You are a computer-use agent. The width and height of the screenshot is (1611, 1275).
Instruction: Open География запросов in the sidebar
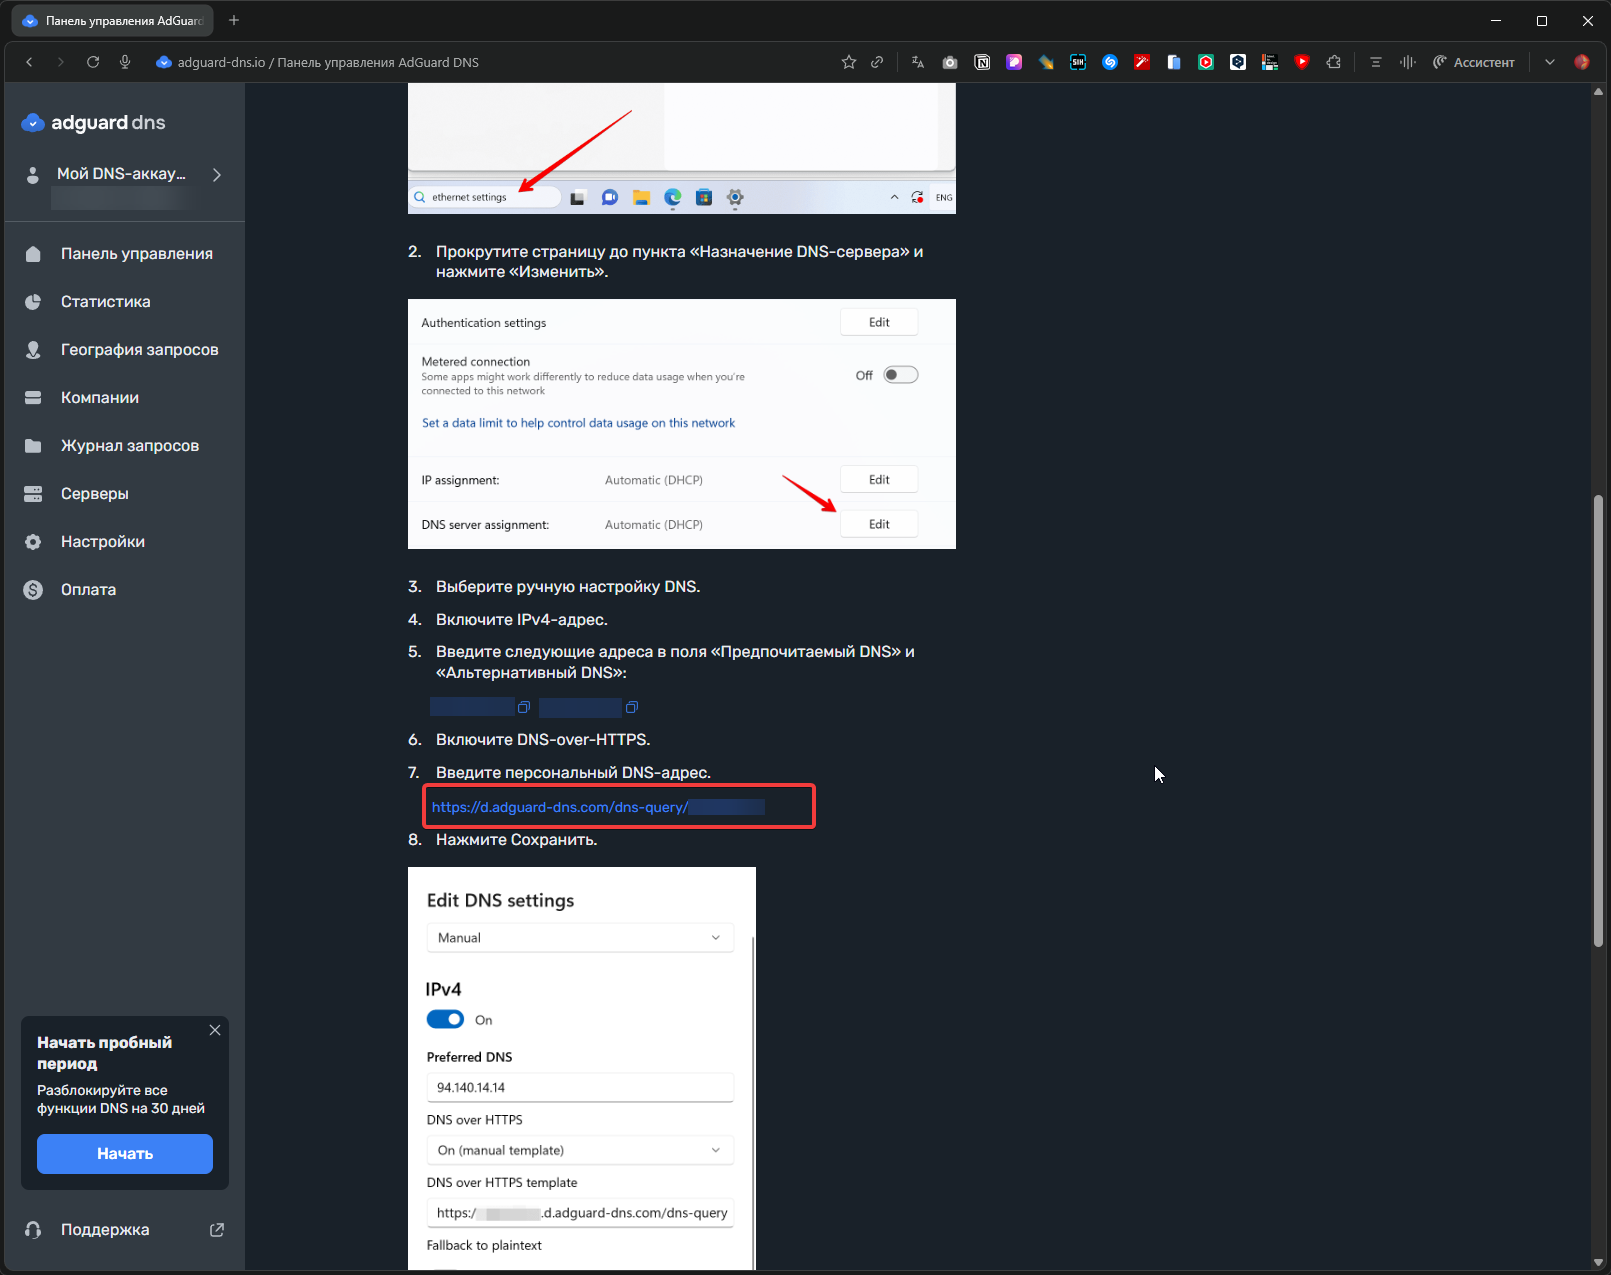139,350
